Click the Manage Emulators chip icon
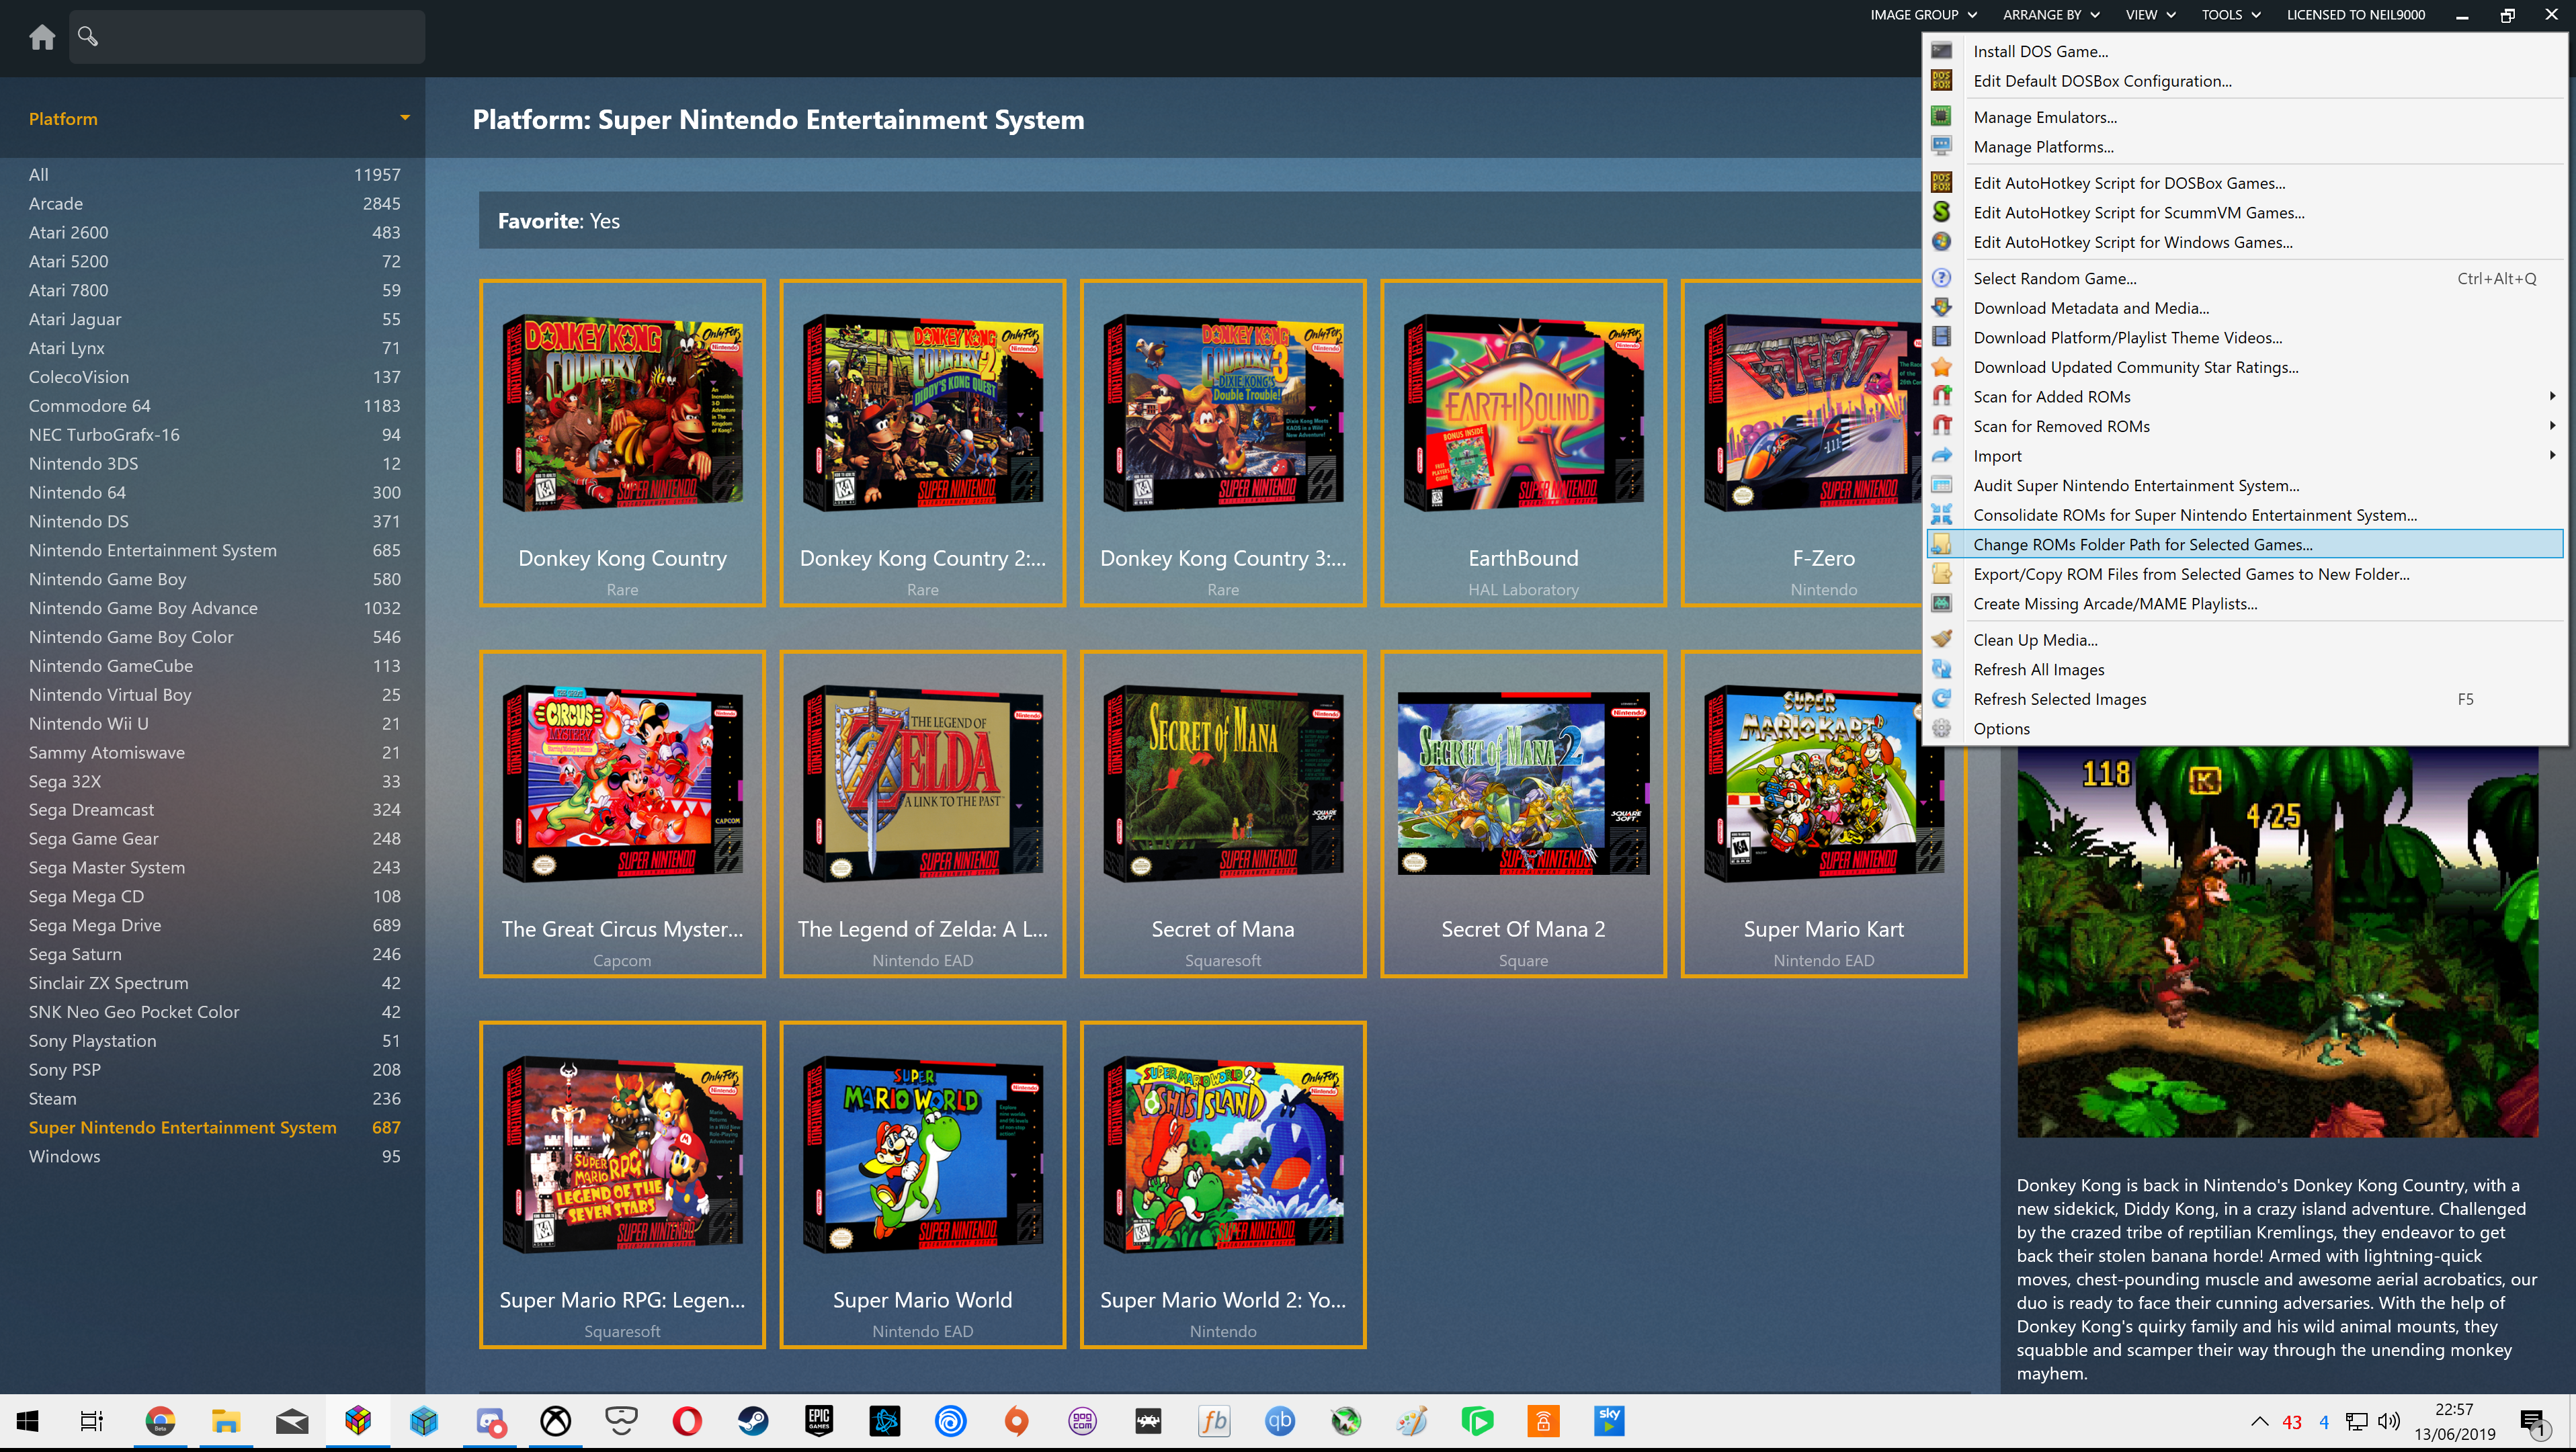 (x=1941, y=117)
